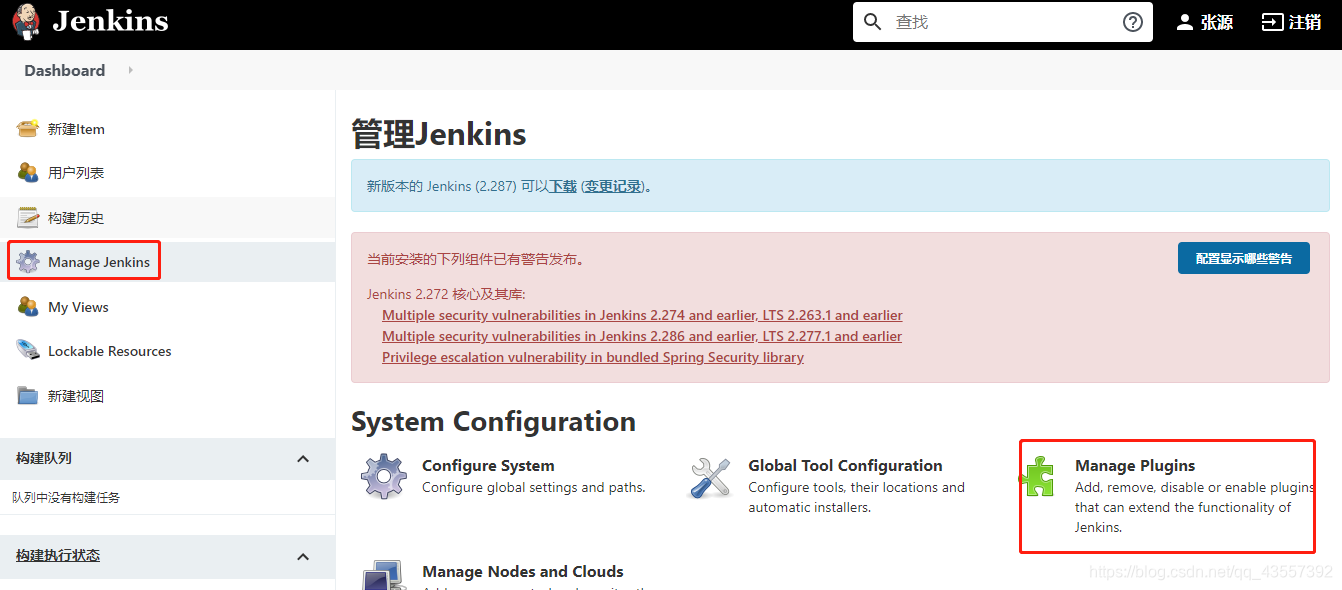The width and height of the screenshot is (1342, 590).
Task: Click the Manage Nodes and Clouds computer icon
Action: [384, 575]
